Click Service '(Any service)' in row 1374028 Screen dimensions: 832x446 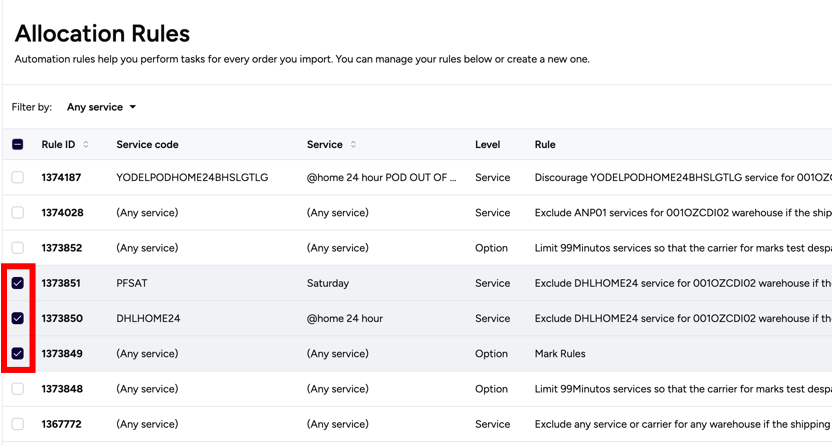click(x=337, y=213)
